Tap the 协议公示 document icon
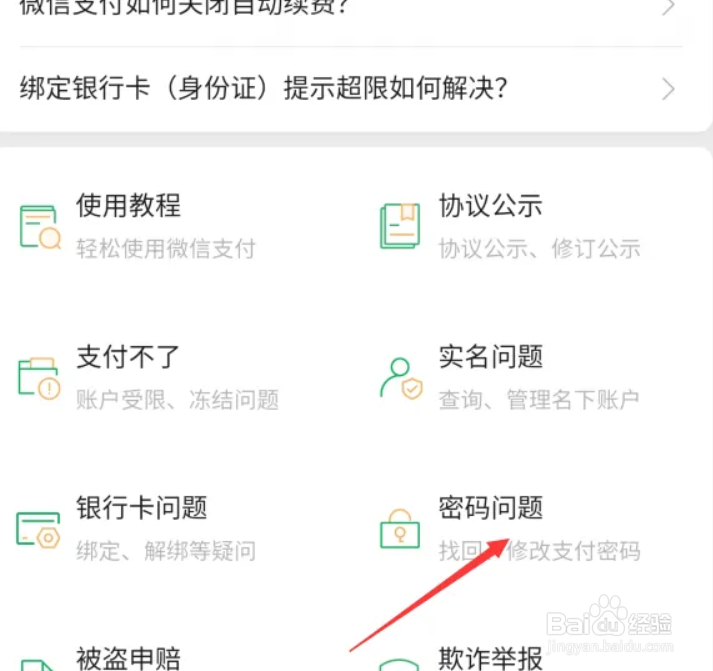Viewport: 713px width, 671px height. click(x=400, y=226)
